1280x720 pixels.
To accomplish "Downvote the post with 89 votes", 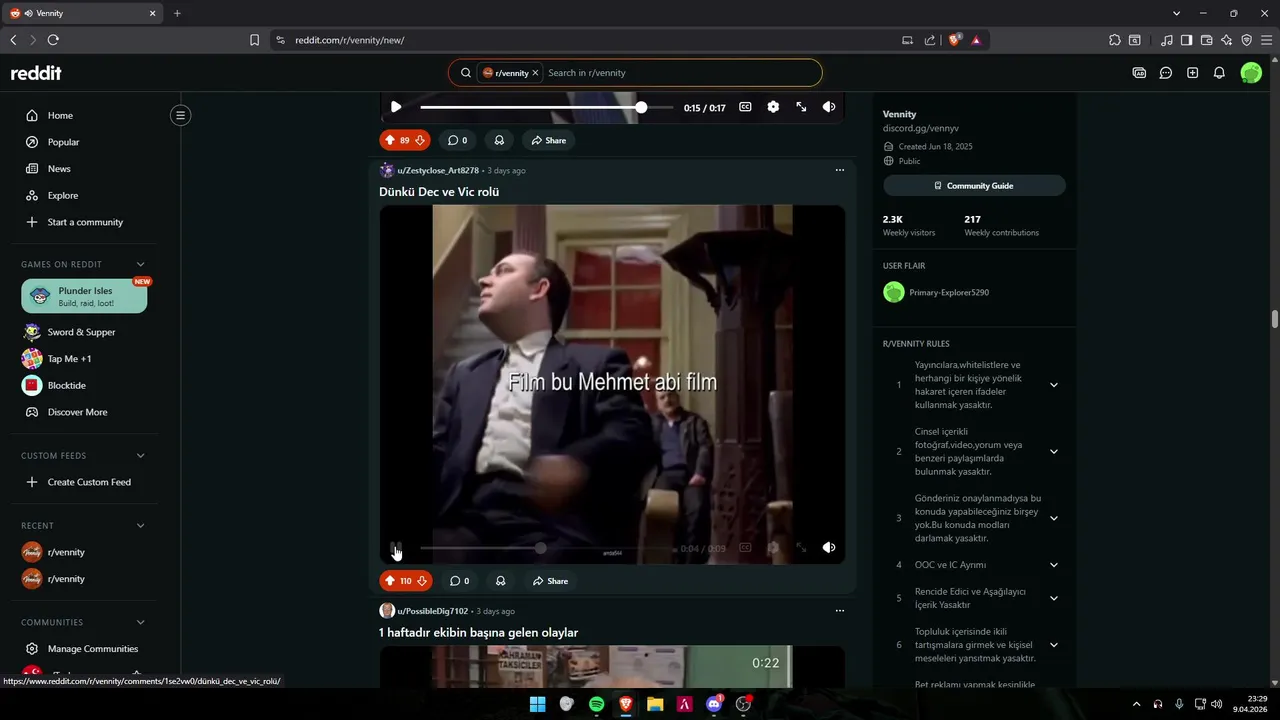I will tap(420, 140).
